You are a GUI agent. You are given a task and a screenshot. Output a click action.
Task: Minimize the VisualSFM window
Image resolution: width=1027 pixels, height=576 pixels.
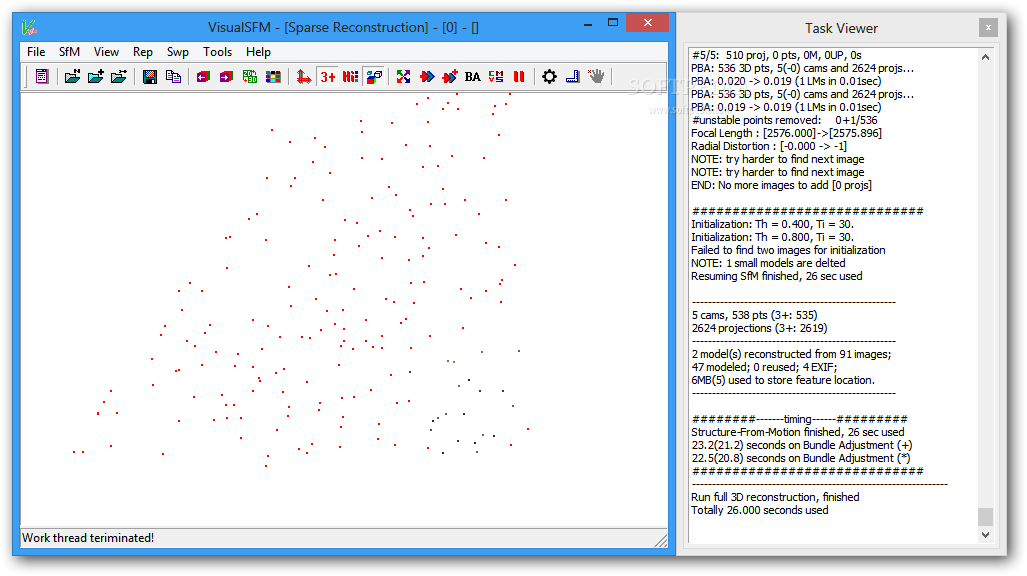point(588,24)
